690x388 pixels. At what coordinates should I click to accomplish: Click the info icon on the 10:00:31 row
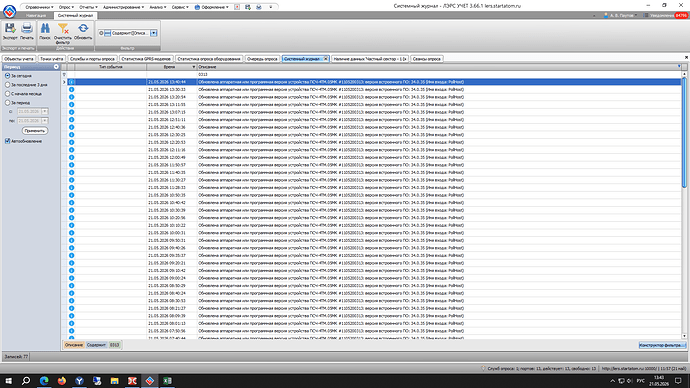pyautogui.click(x=71, y=233)
